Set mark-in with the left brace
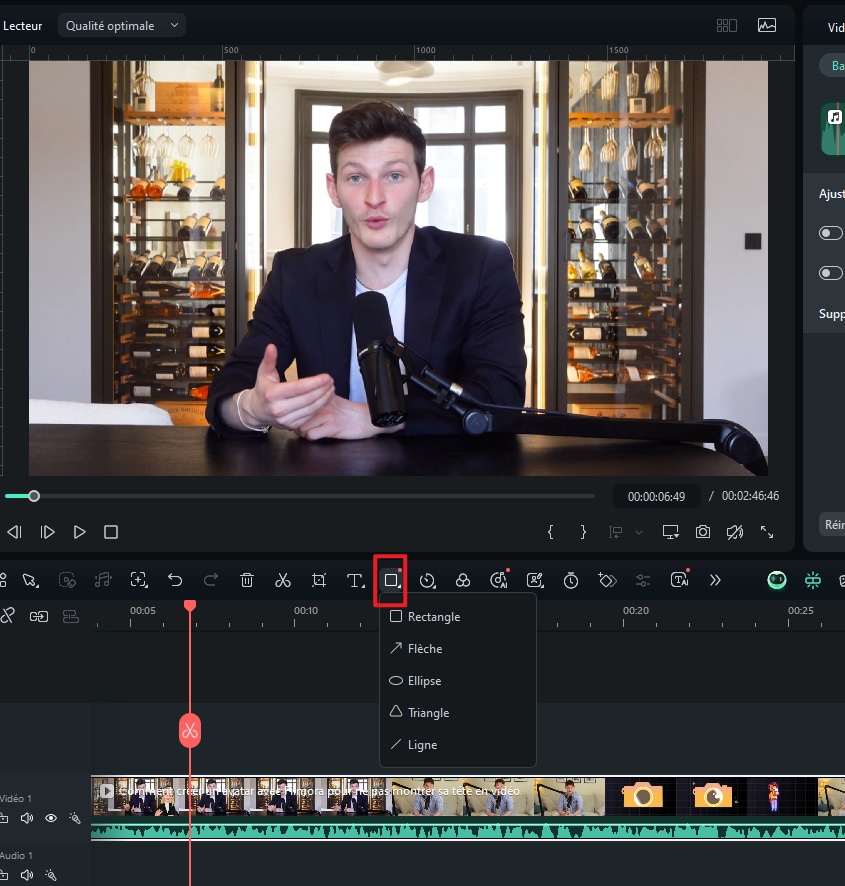Image resolution: width=845 pixels, height=886 pixels. point(550,532)
